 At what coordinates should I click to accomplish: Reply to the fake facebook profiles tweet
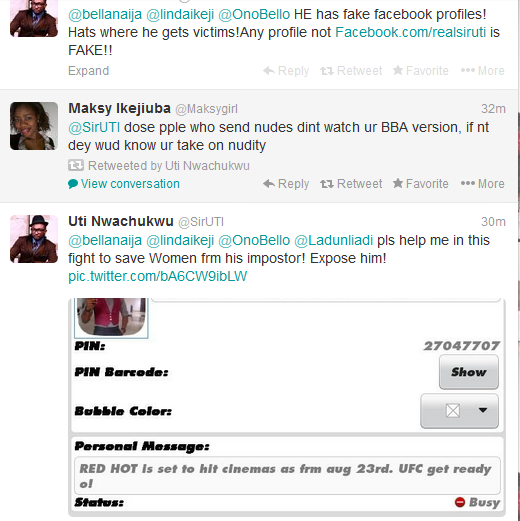pyautogui.click(x=286, y=71)
